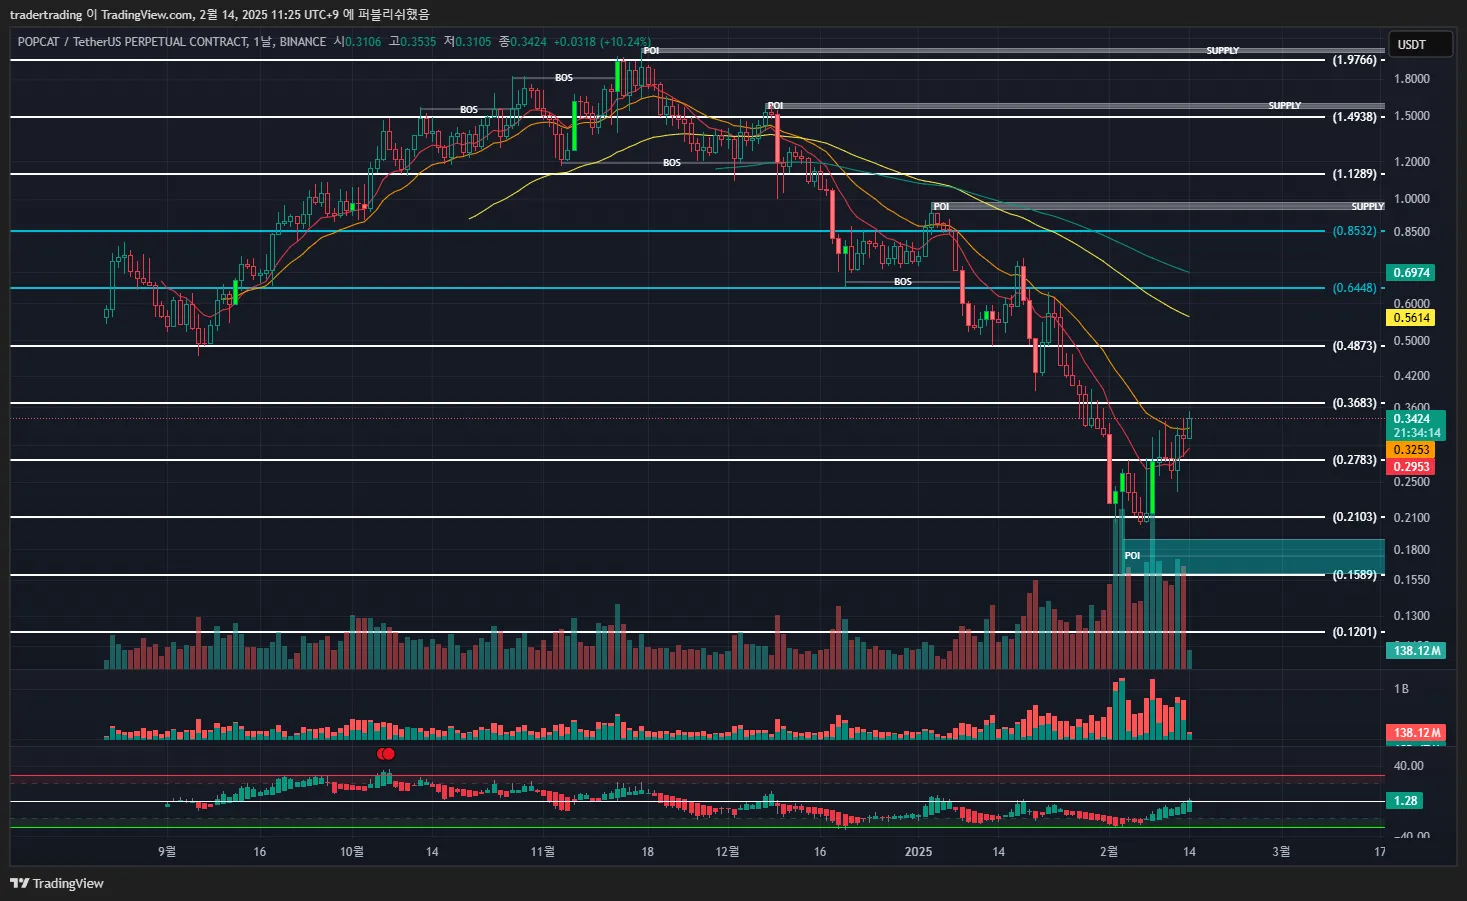Click the 0.4200 price axis label
This screenshot has height=901, width=1467.
pyautogui.click(x=1411, y=376)
